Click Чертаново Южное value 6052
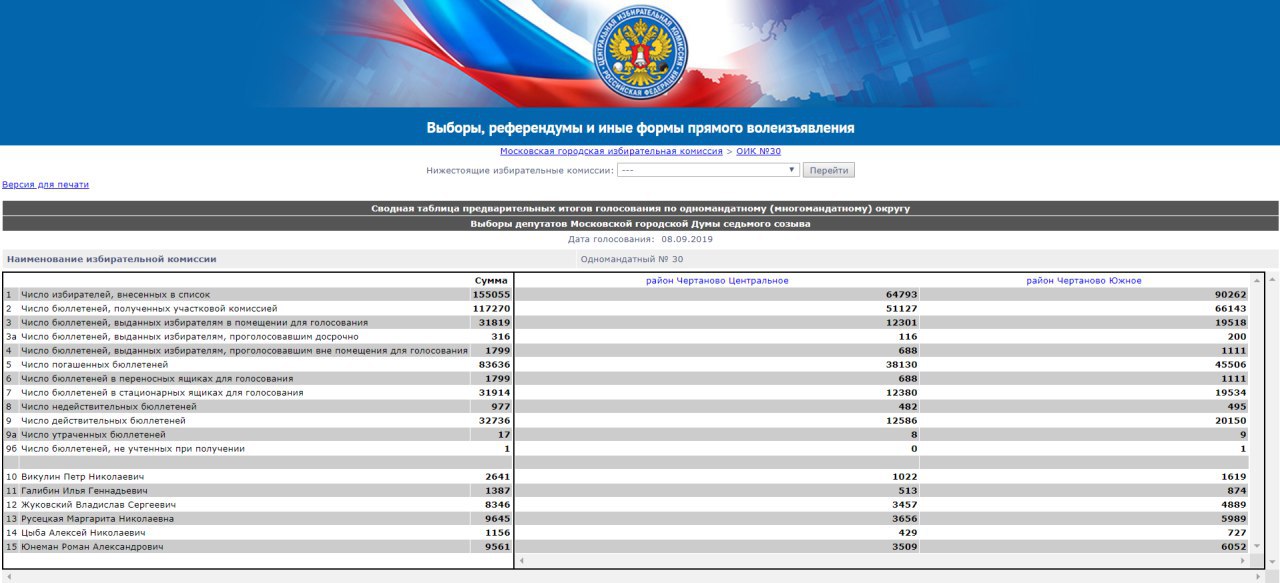 [x=1233, y=547]
